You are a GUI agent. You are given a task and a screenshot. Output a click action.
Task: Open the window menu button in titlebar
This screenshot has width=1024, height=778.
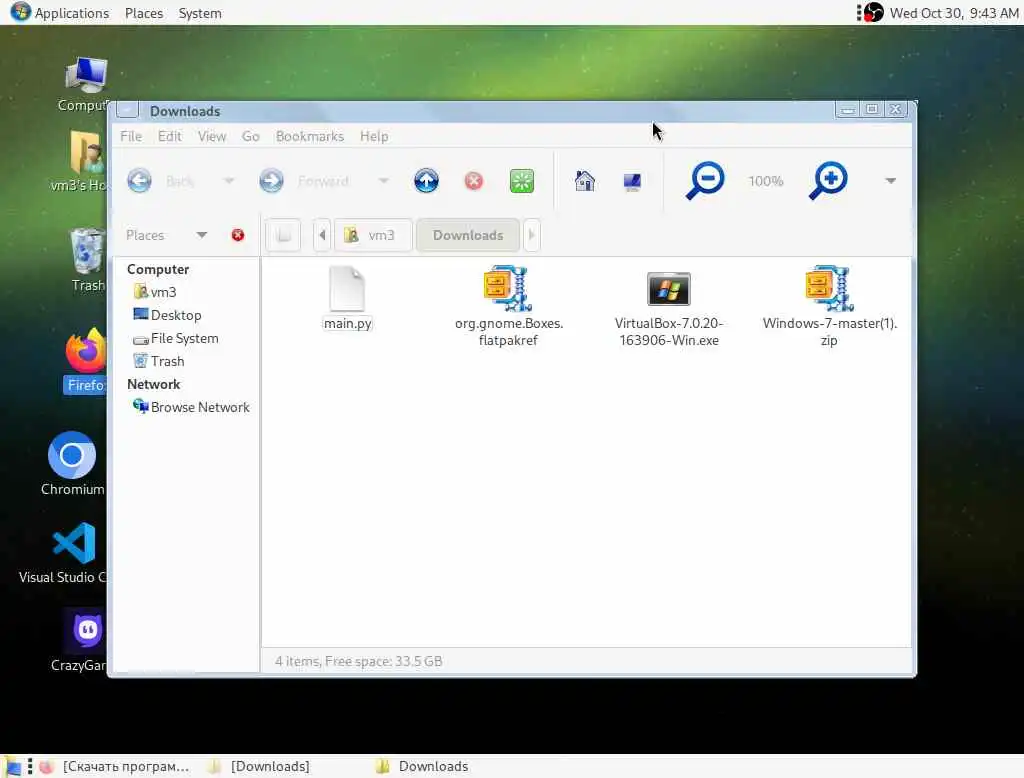127,110
